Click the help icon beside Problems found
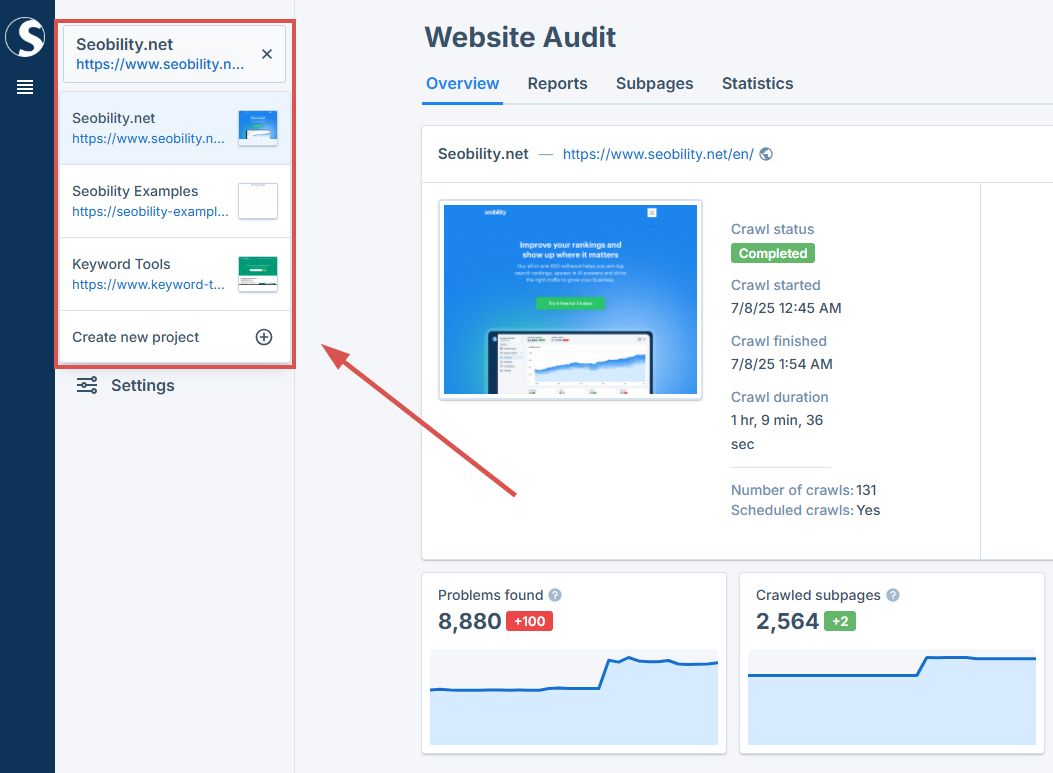Image resolution: width=1053 pixels, height=773 pixels. [x=555, y=595]
